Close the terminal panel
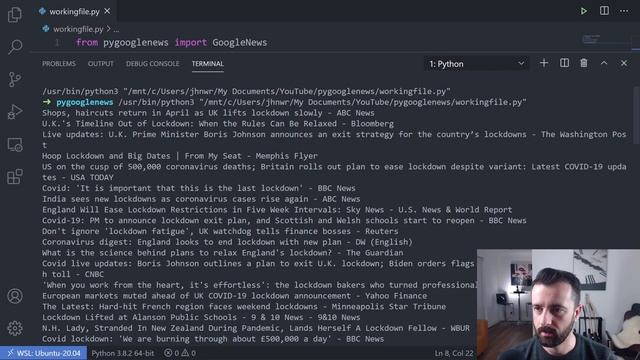Screen dimensions: 640x360 pos(624,63)
